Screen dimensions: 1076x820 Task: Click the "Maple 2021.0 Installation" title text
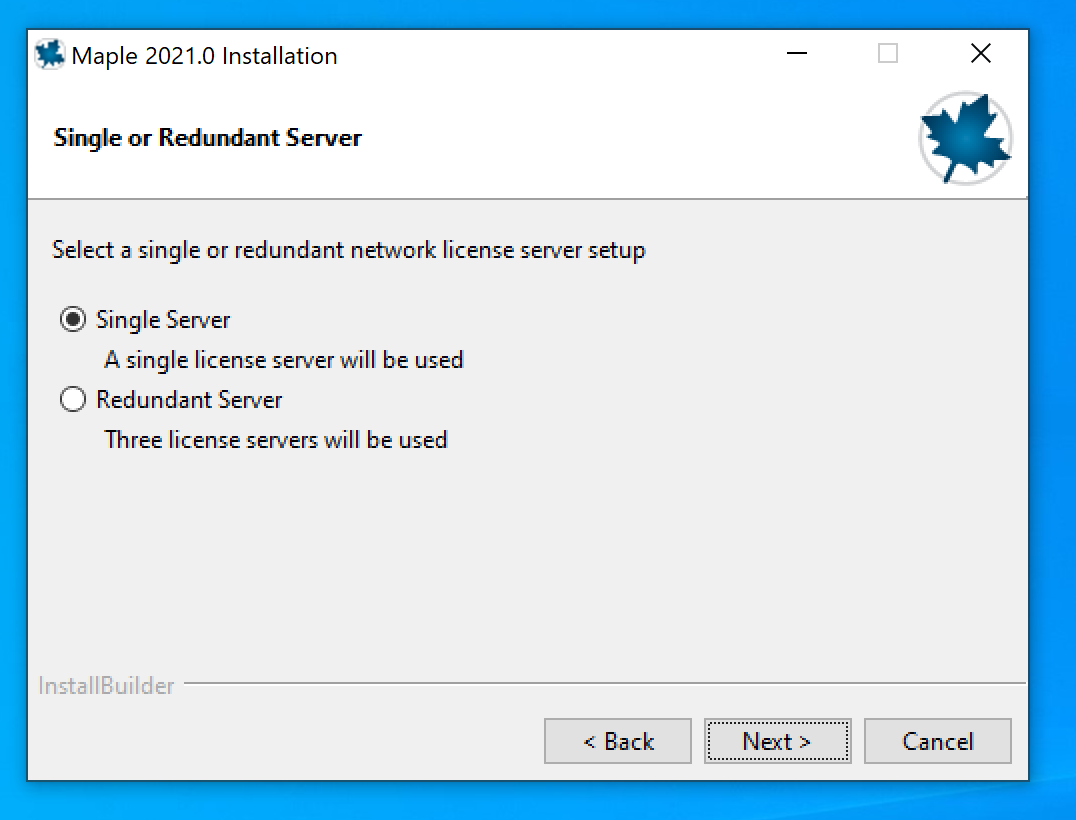click(205, 56)
